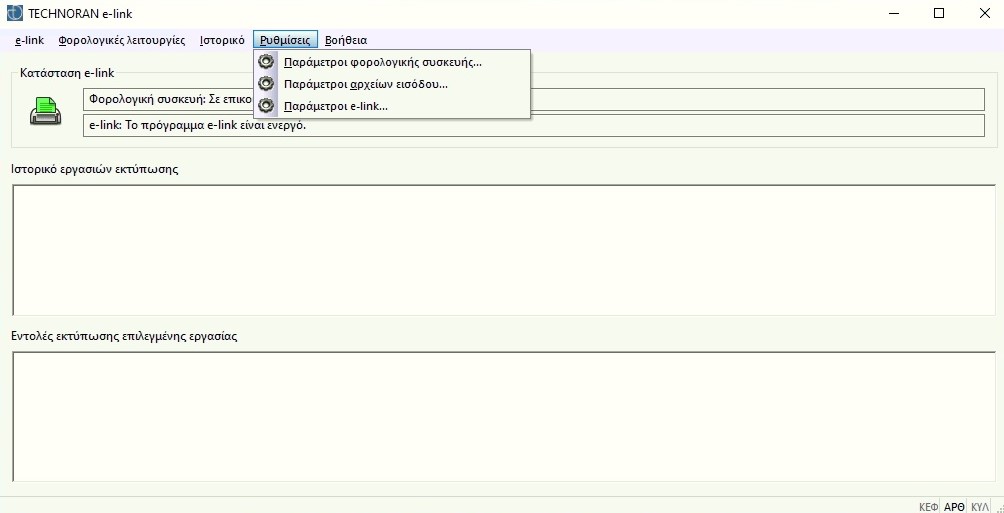The height and width of the screenshot is (513, 1004).
Task: Click the Φορολογική συσκευή status field
Action: pos(533,99)
